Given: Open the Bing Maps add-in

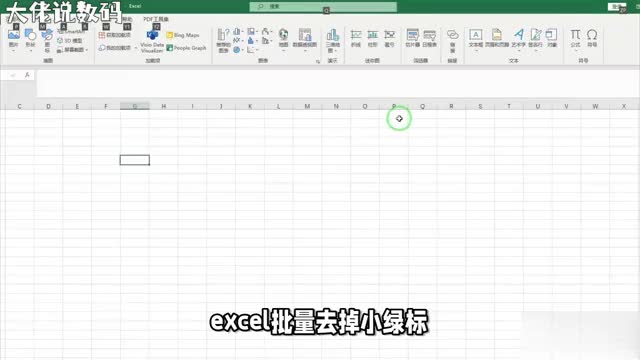Looking at the screenshot, I should click(x=183, y=35).
